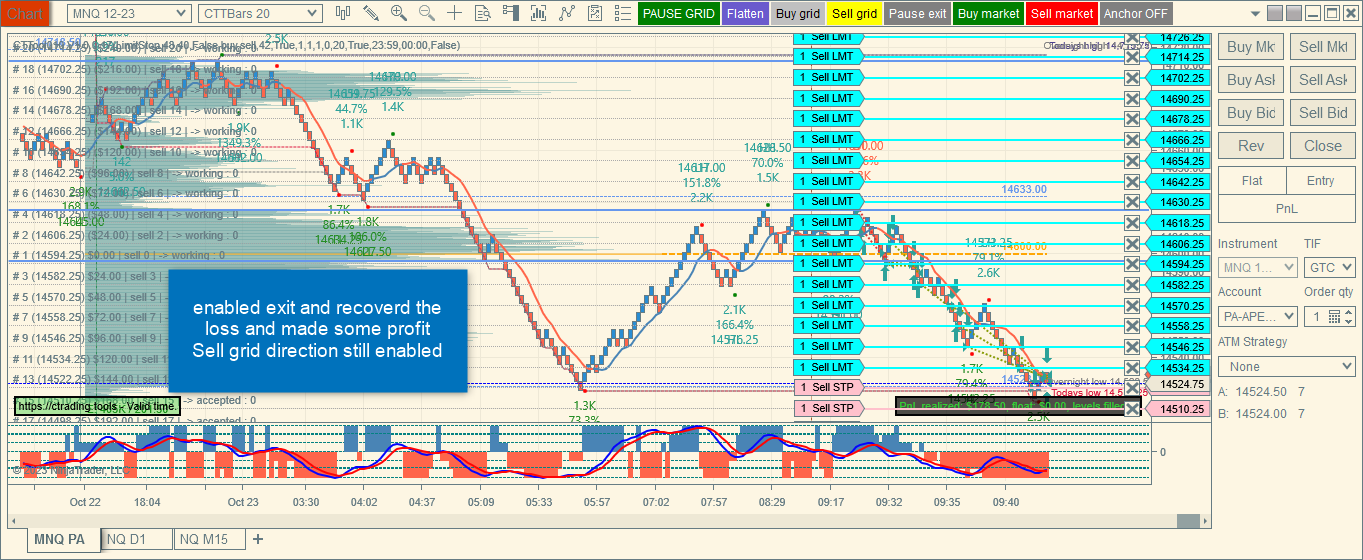The height and width of the screenshot is (560, 1363).
Task: Cancel the sell limit order at 14618.25
Action: pyautogui.click(x=1131, y=223)
